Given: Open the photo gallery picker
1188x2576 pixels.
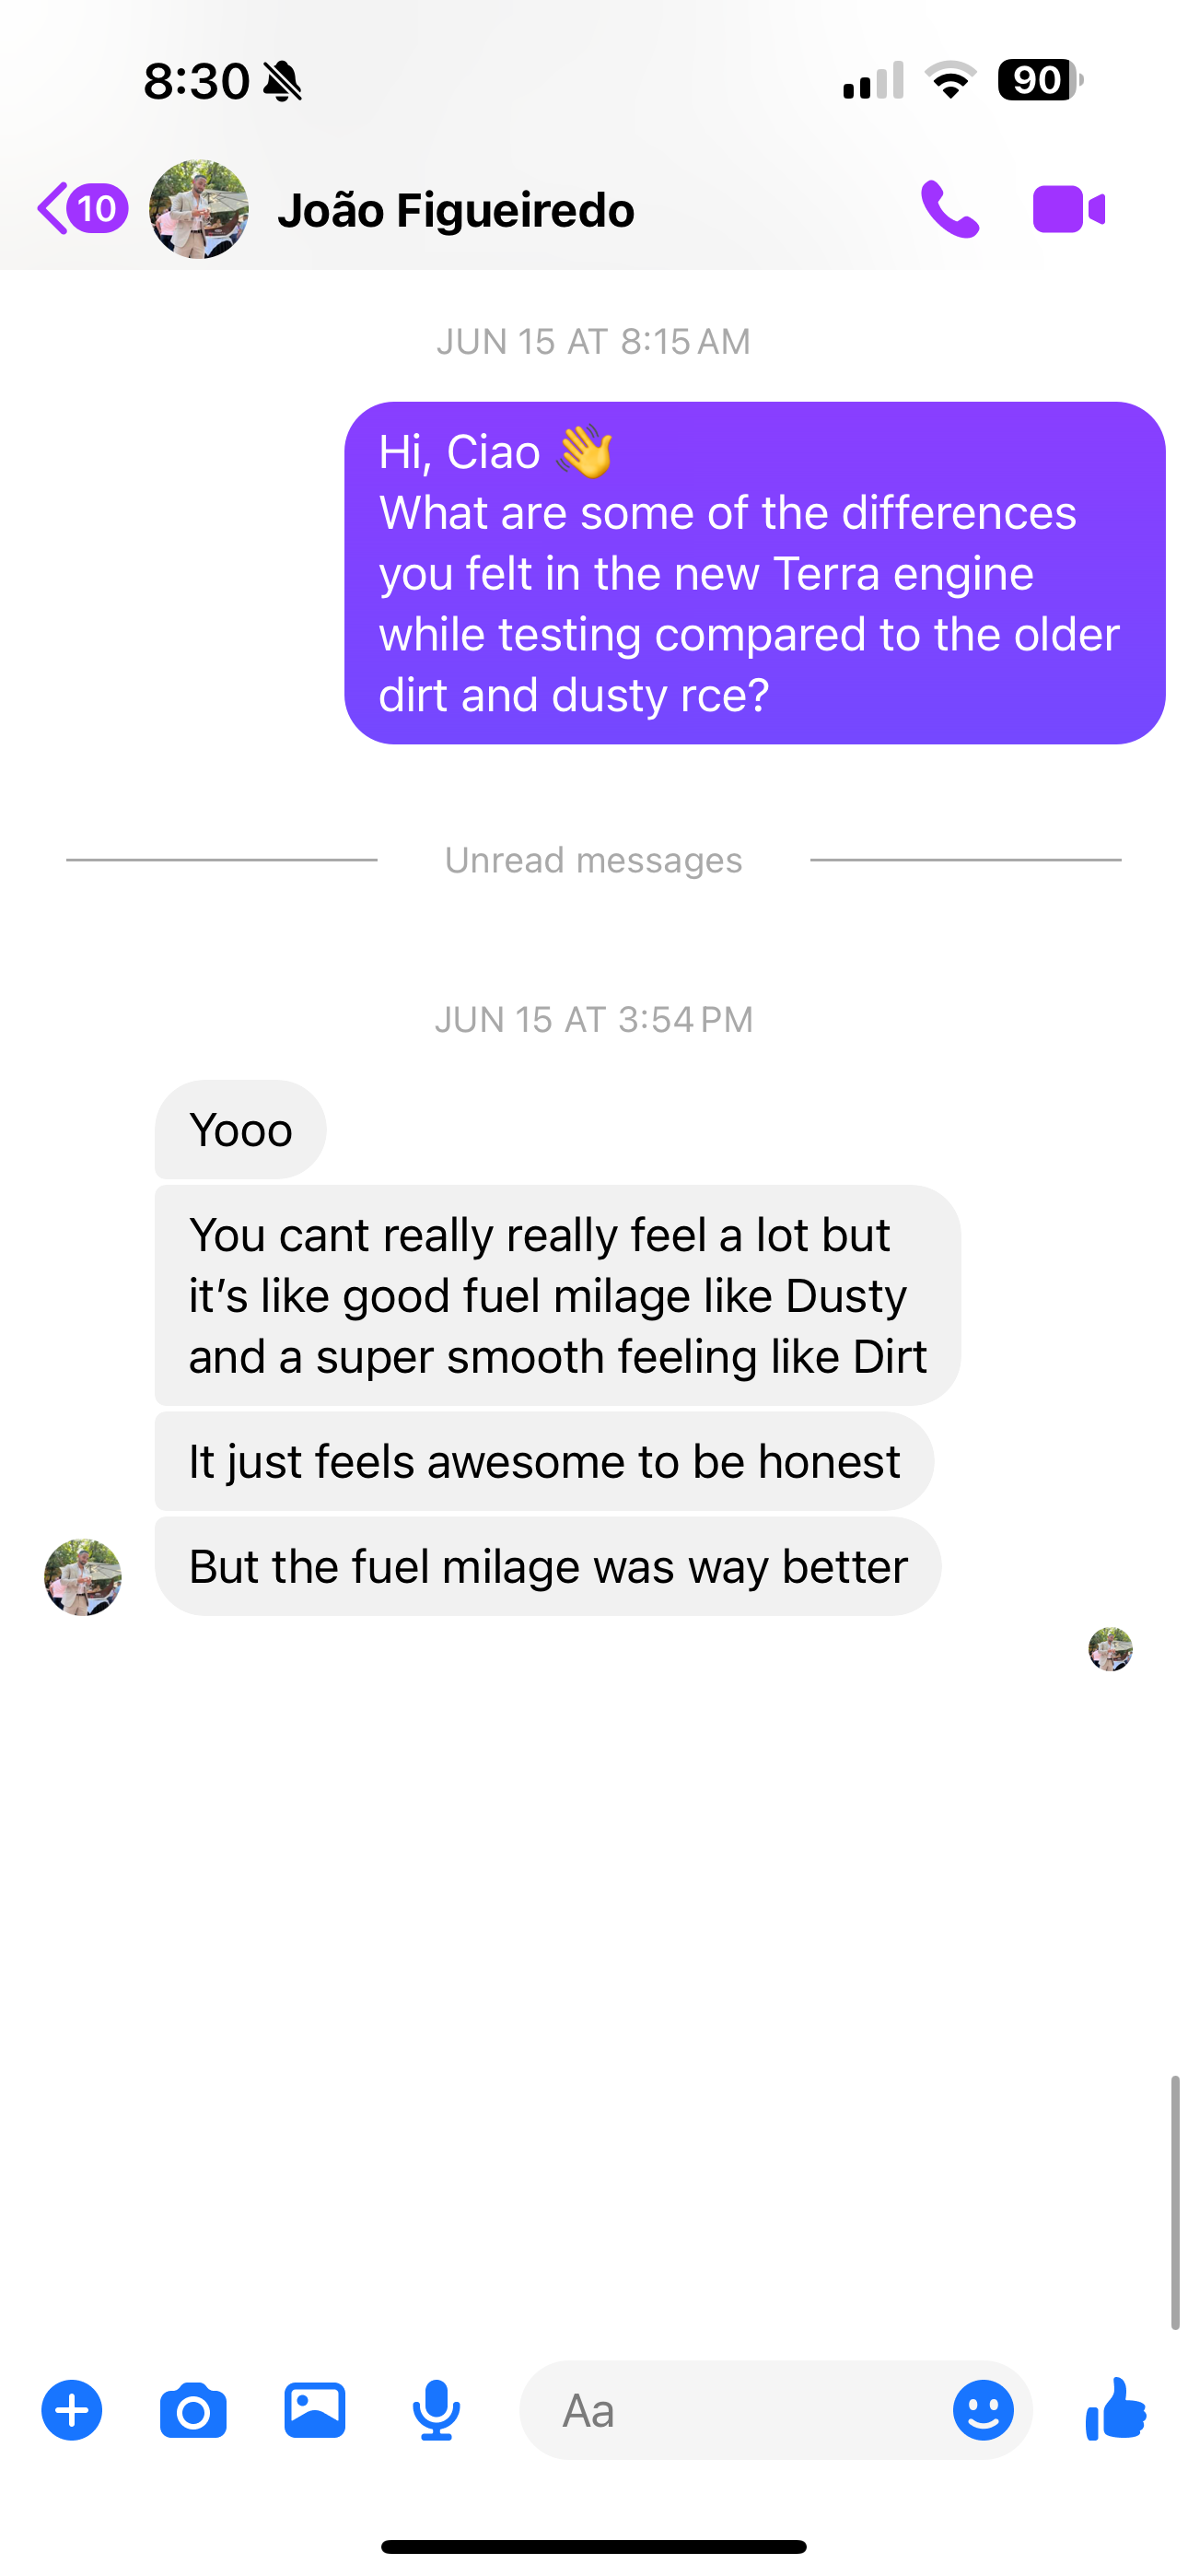Looking at the screenshot, I should pyautogui.click(x=315, y=2410).
